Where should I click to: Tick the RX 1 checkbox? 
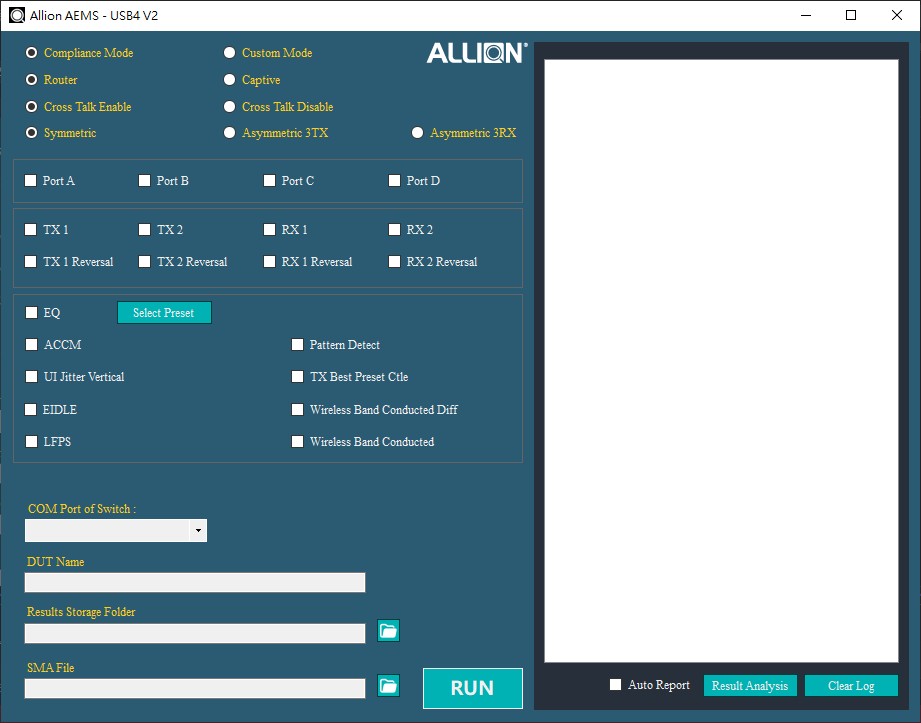point(269,229)
